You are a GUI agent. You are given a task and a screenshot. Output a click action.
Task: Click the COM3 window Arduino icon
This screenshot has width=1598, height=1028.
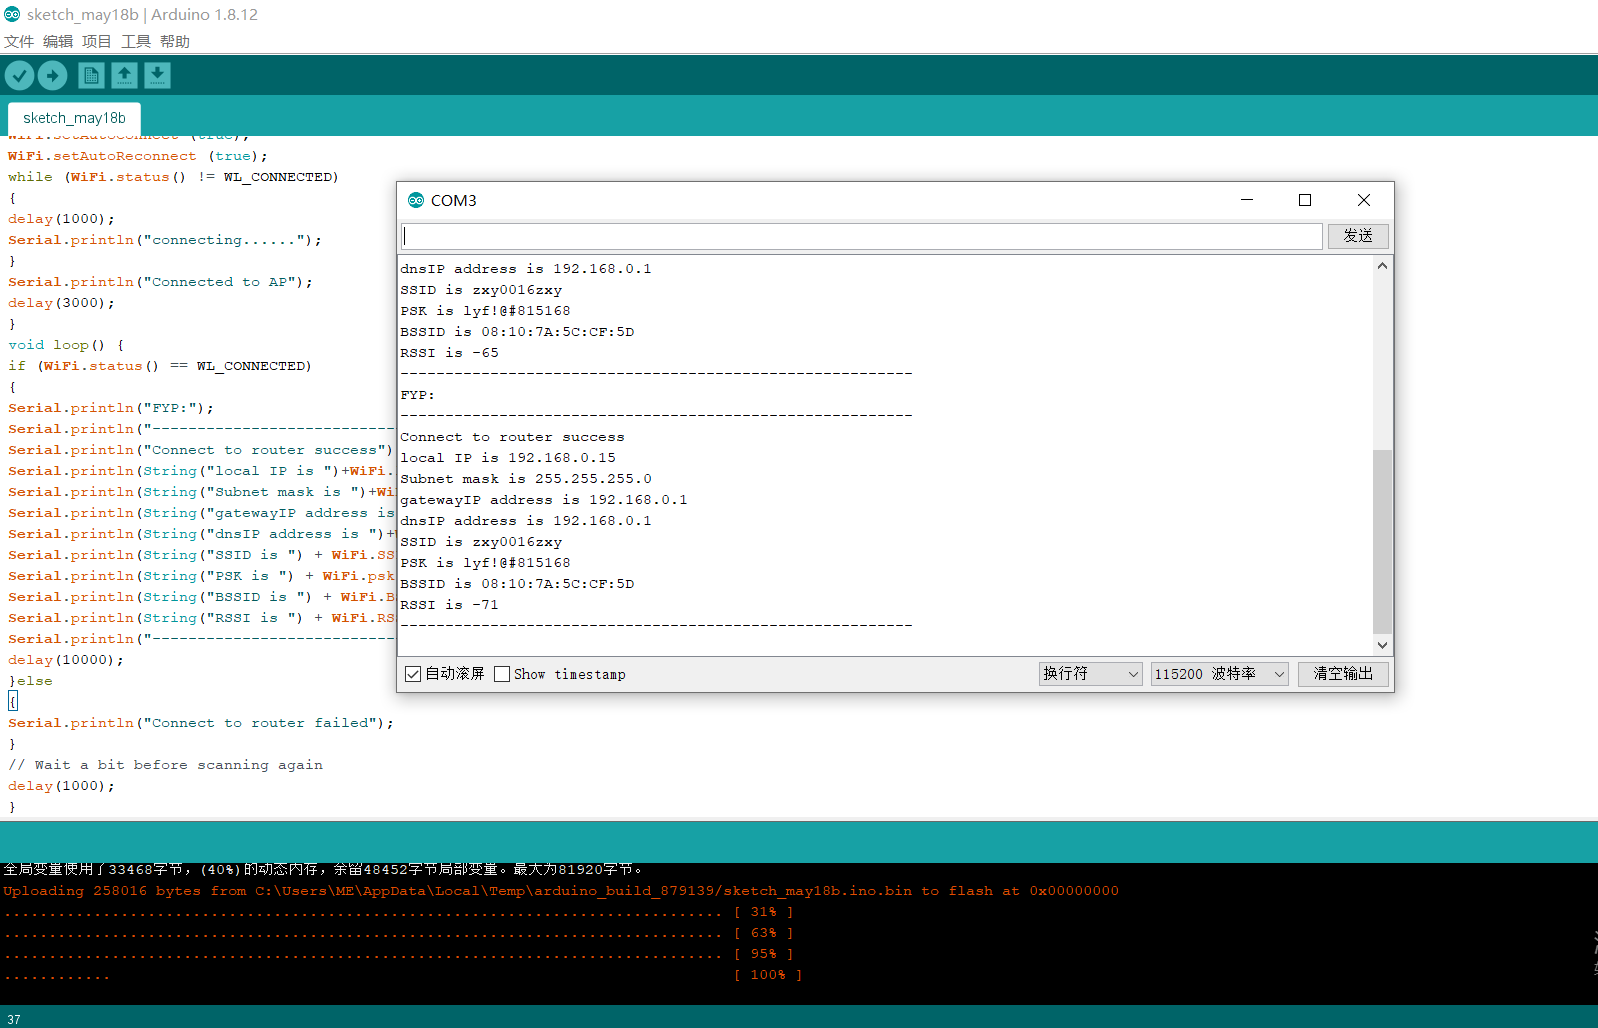(416, 200)
